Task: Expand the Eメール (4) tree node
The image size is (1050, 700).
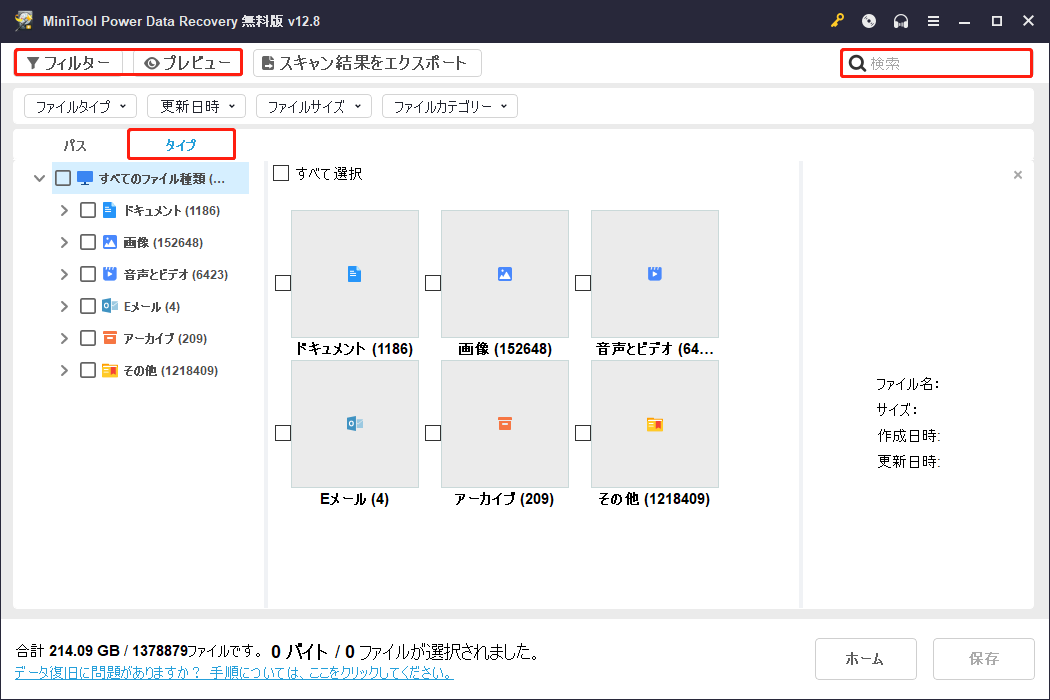Action: [x=64, y=306]
